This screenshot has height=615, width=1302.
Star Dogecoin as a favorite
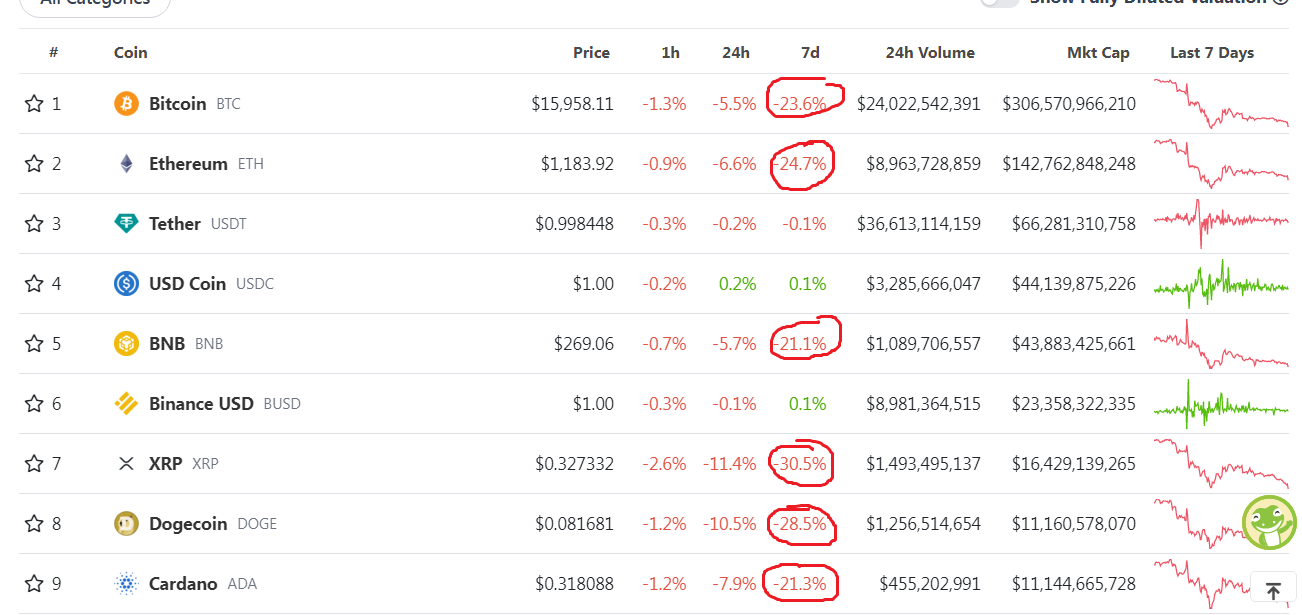coord(34,524)
